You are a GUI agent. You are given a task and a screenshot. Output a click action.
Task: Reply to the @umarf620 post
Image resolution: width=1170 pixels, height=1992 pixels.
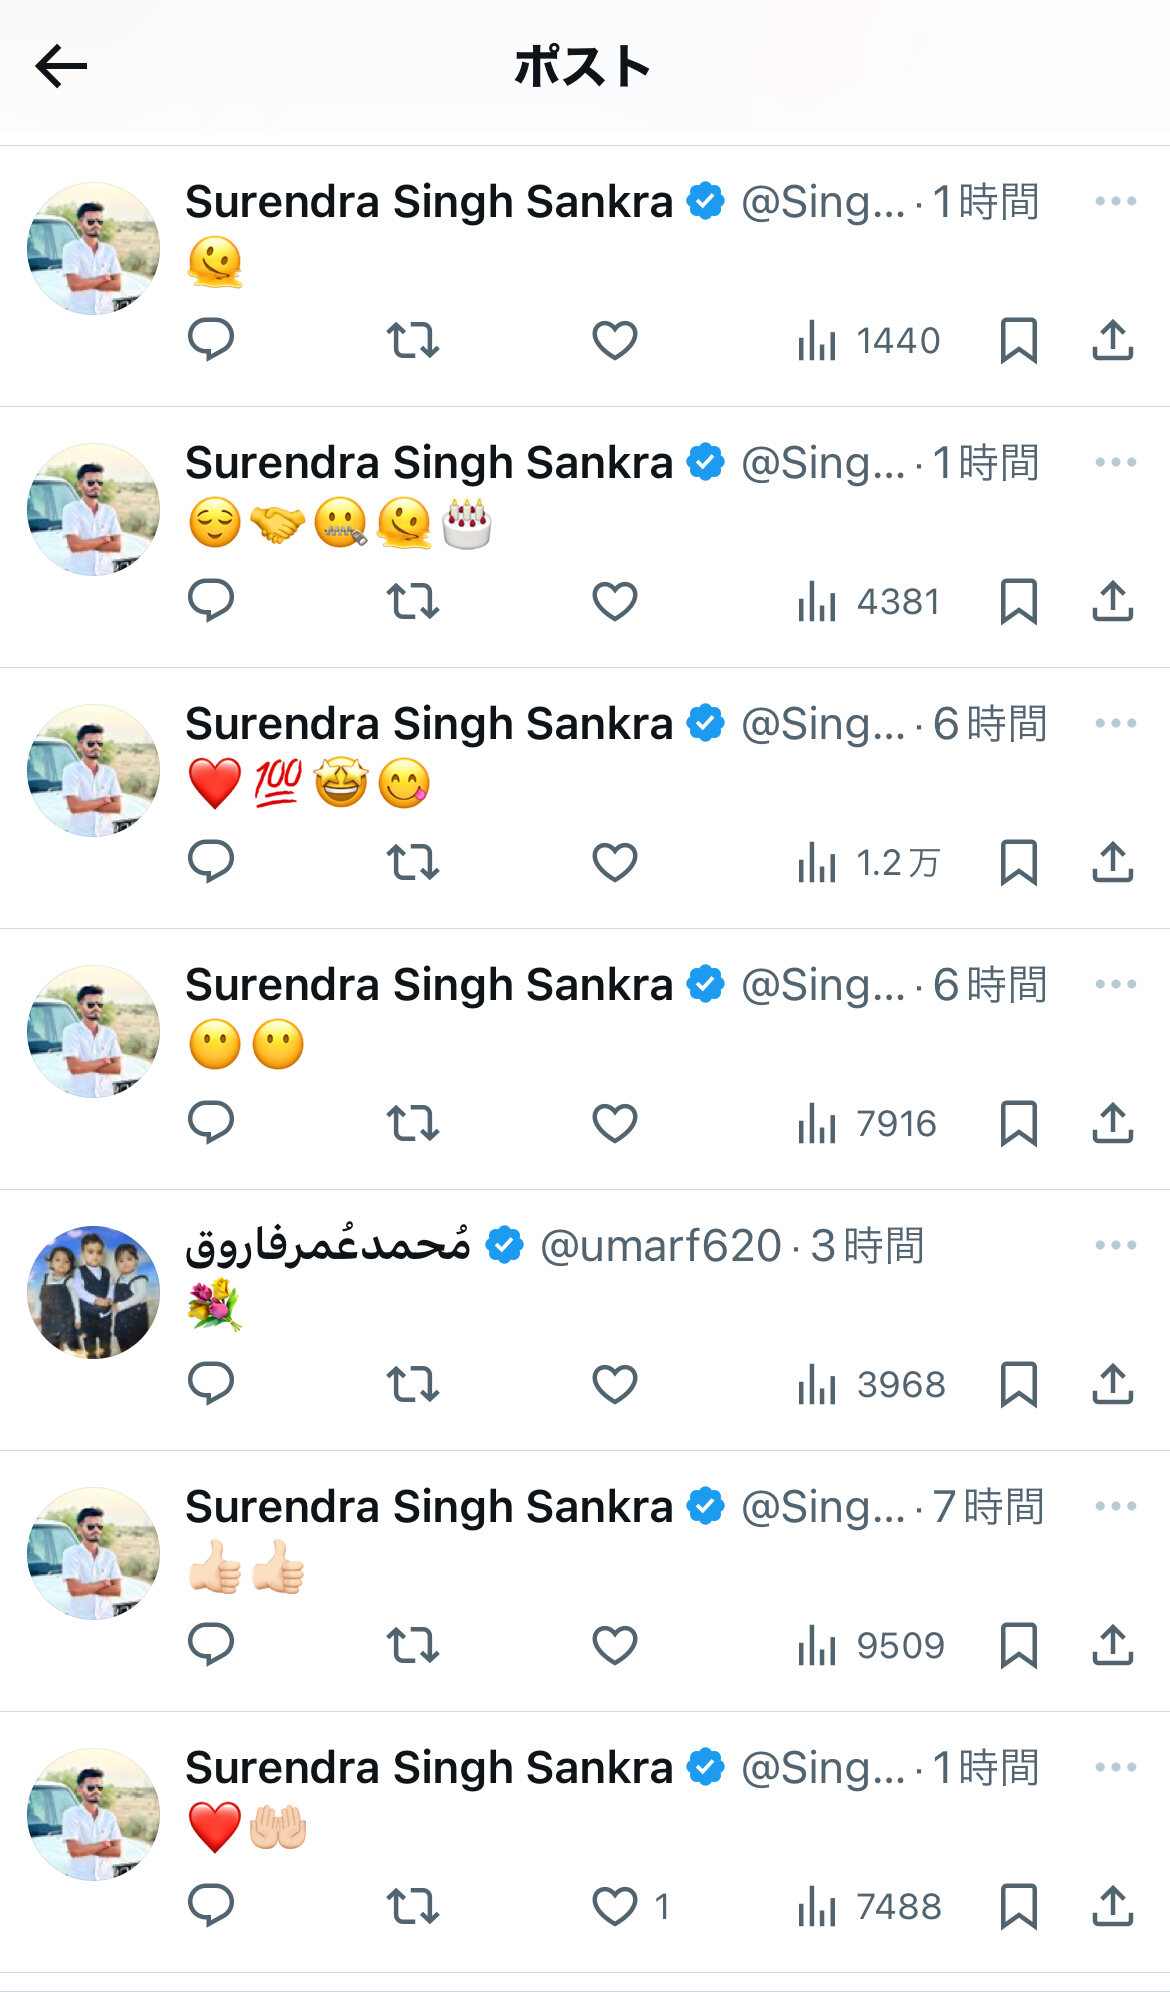click(211, 1384)
